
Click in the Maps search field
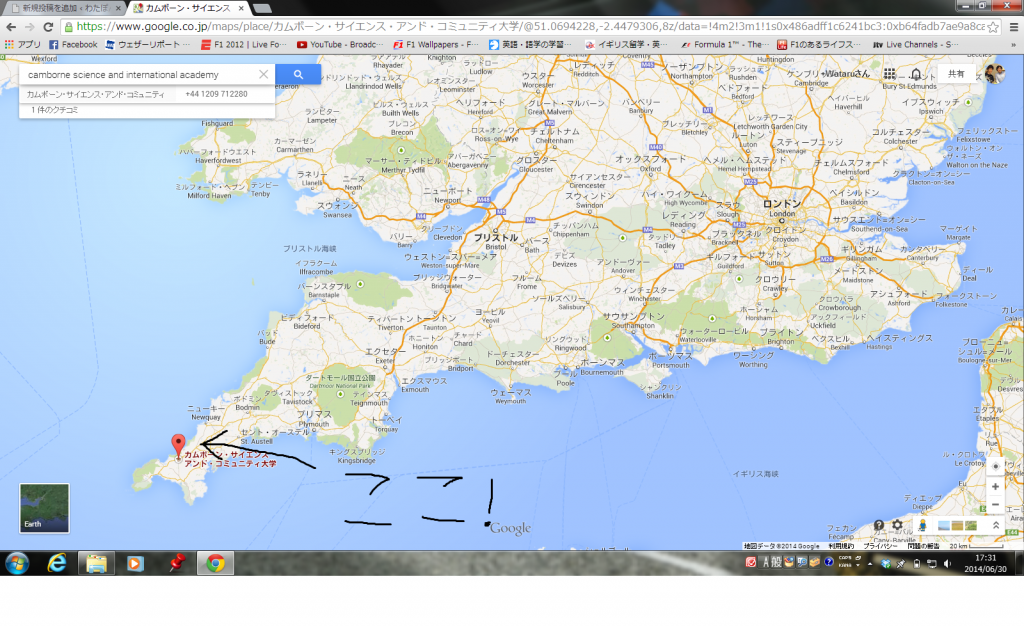(x=140, y=74)
